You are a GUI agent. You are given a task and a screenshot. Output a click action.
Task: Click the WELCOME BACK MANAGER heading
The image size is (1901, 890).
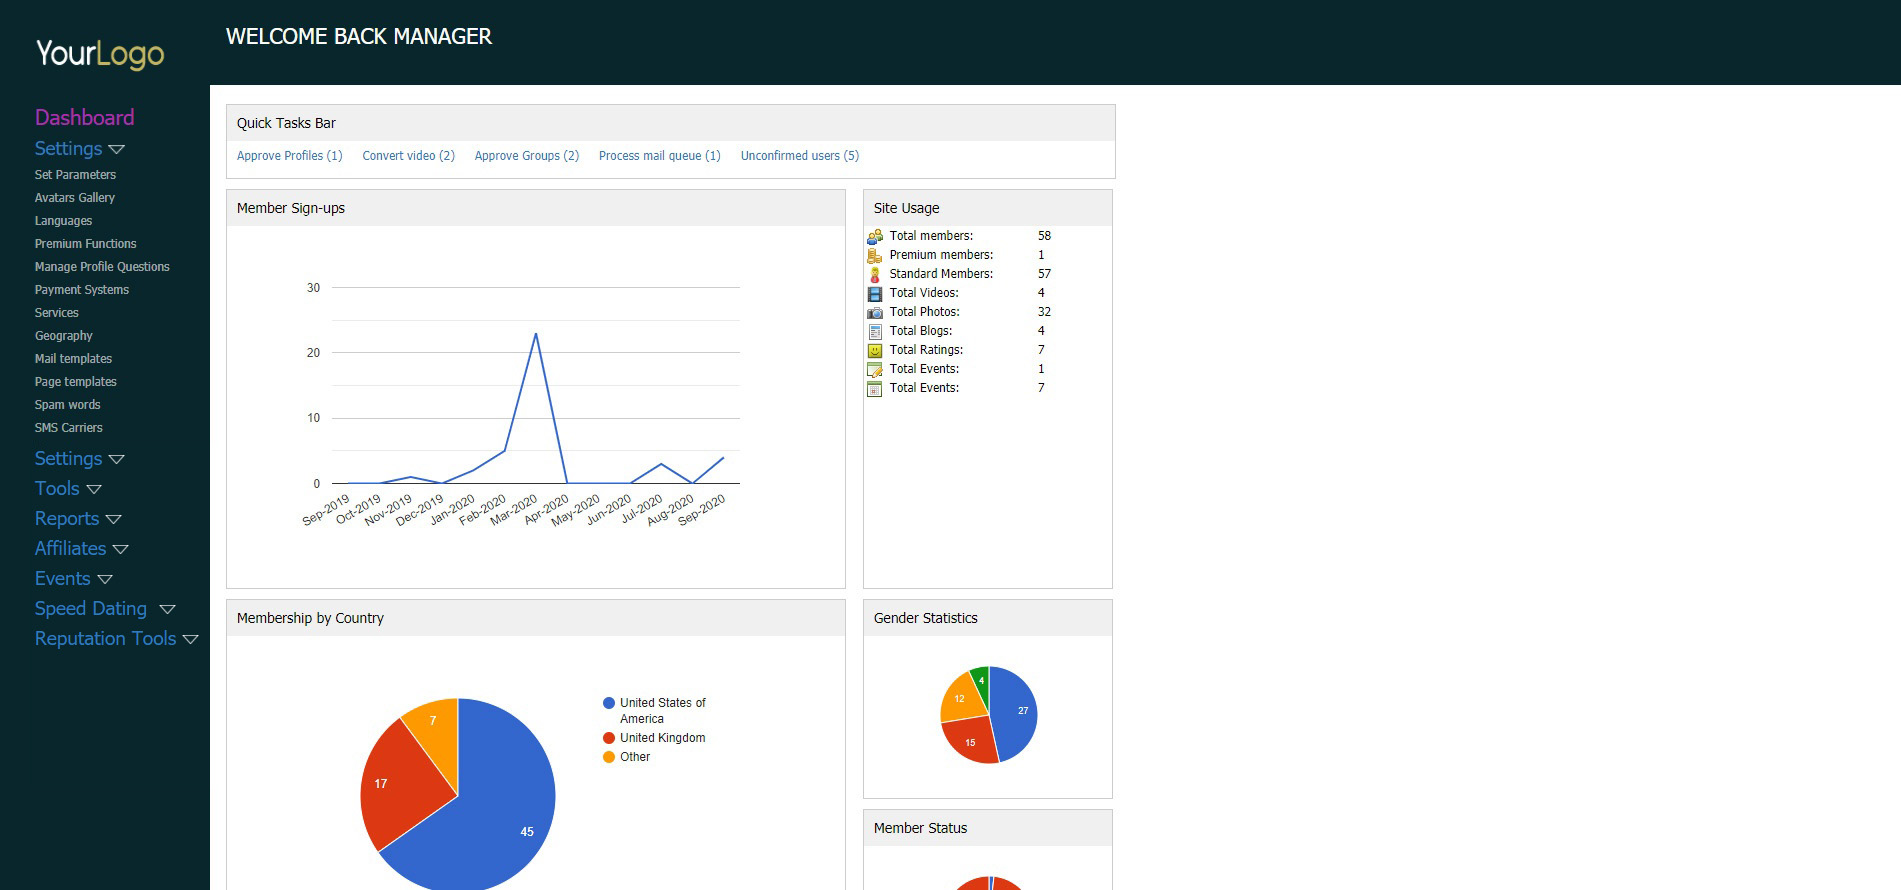click(359, 37)
